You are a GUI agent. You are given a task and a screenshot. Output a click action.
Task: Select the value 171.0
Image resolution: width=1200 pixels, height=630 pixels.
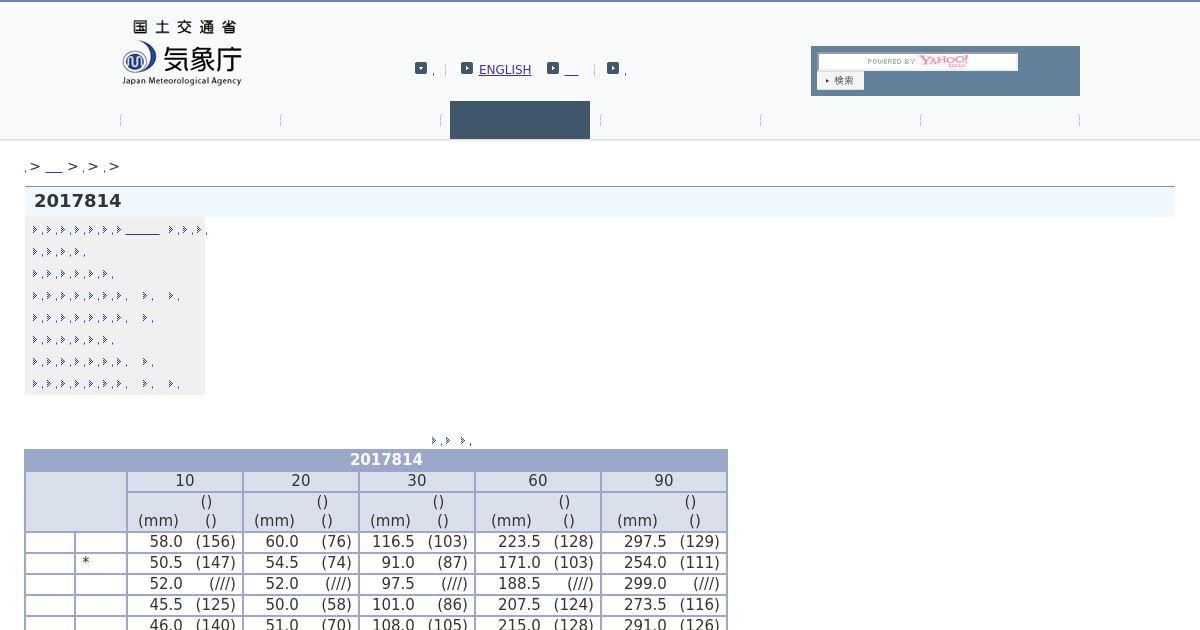pos(519,563)
